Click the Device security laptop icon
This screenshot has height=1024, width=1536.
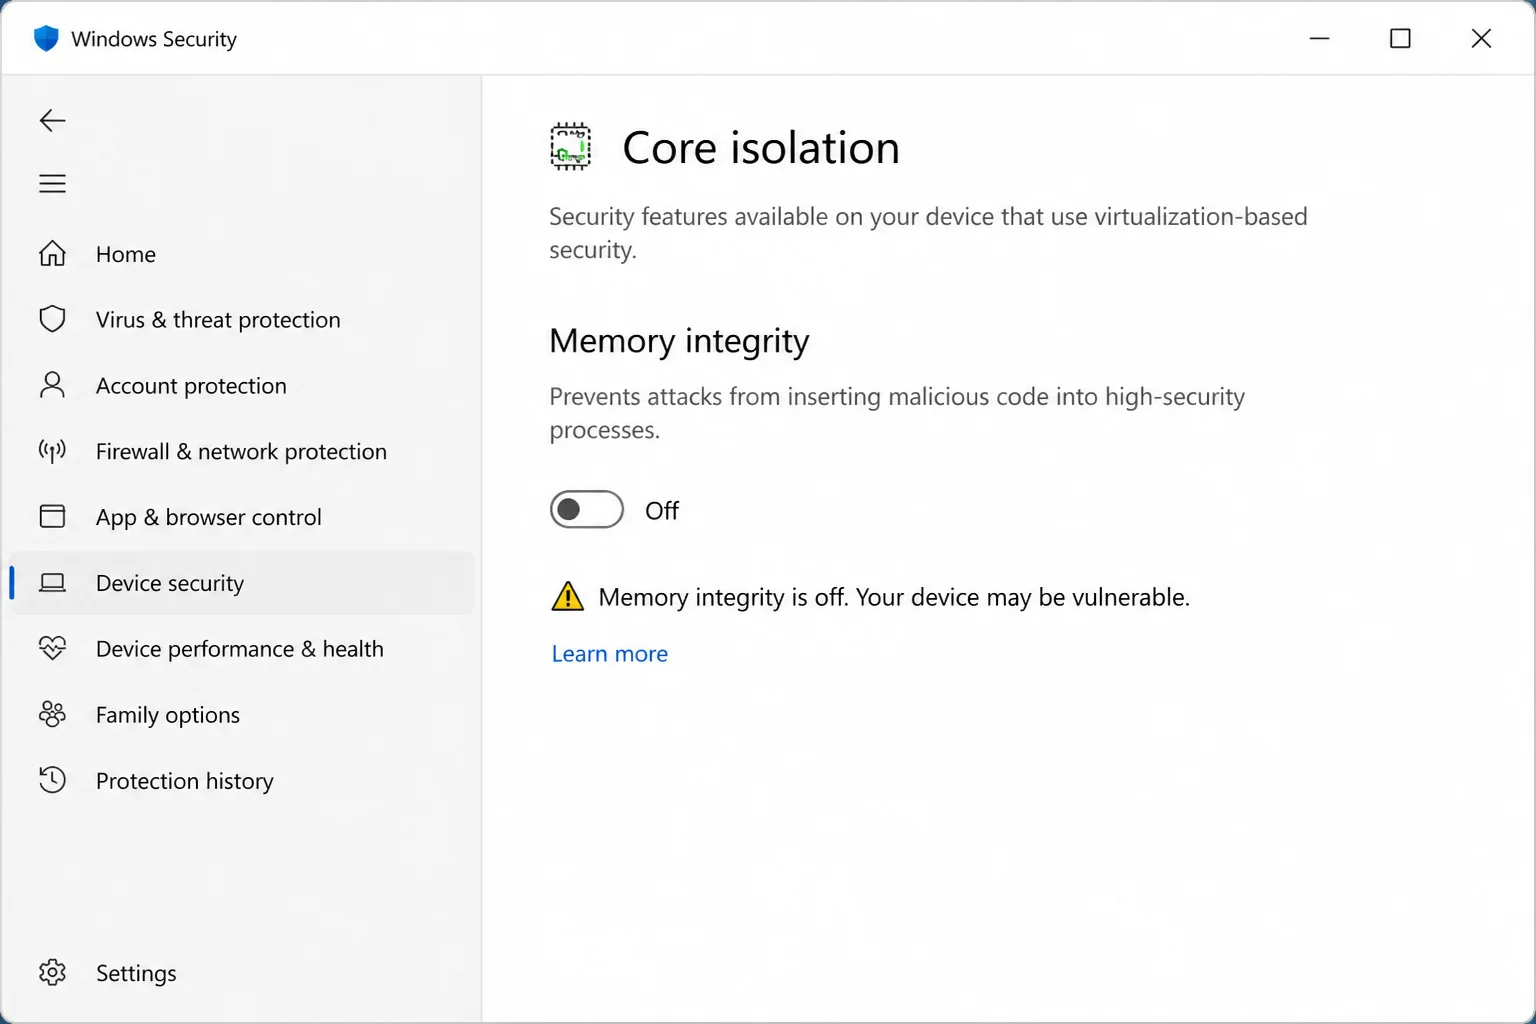(x=52, y=583)
